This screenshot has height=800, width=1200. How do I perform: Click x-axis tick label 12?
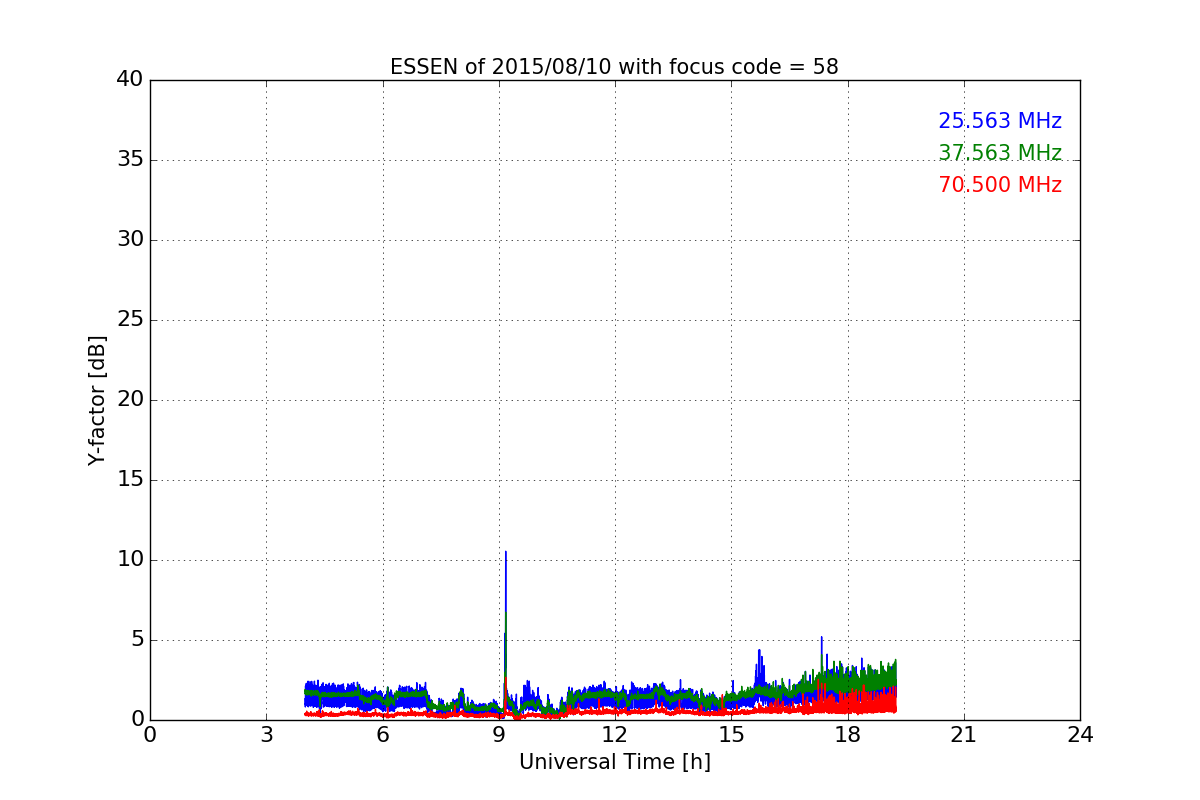click(x=615, y=734)
